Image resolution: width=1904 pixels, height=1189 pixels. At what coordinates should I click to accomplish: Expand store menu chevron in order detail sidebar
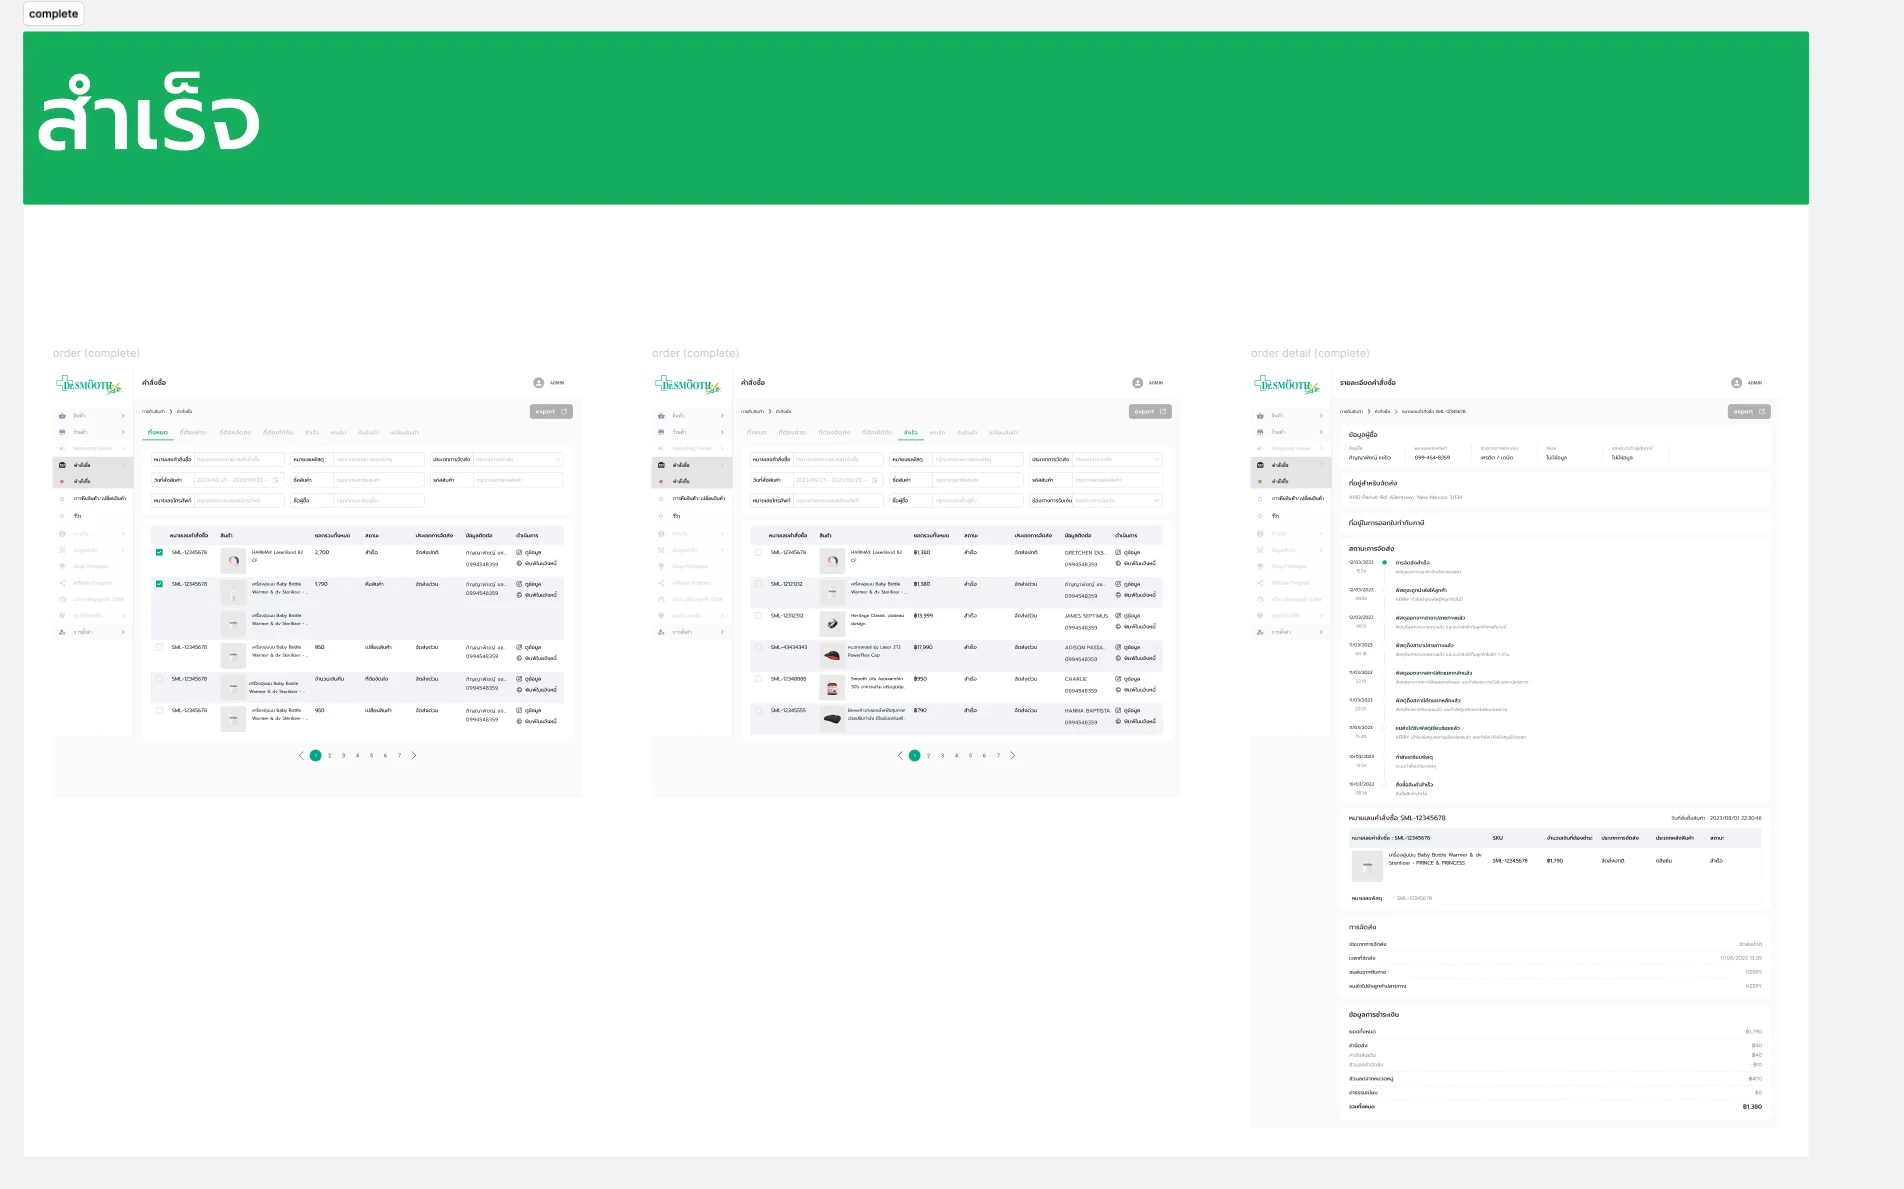[1321, 432]
